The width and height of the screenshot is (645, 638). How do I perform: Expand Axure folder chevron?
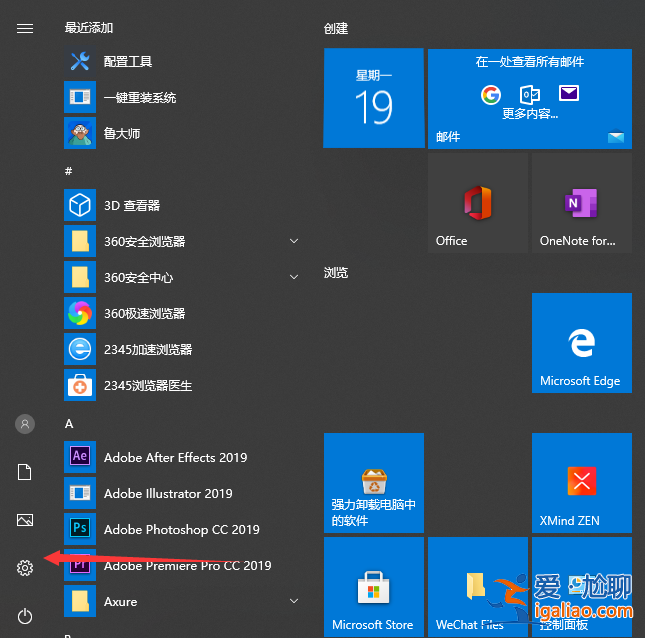[294, 601]
